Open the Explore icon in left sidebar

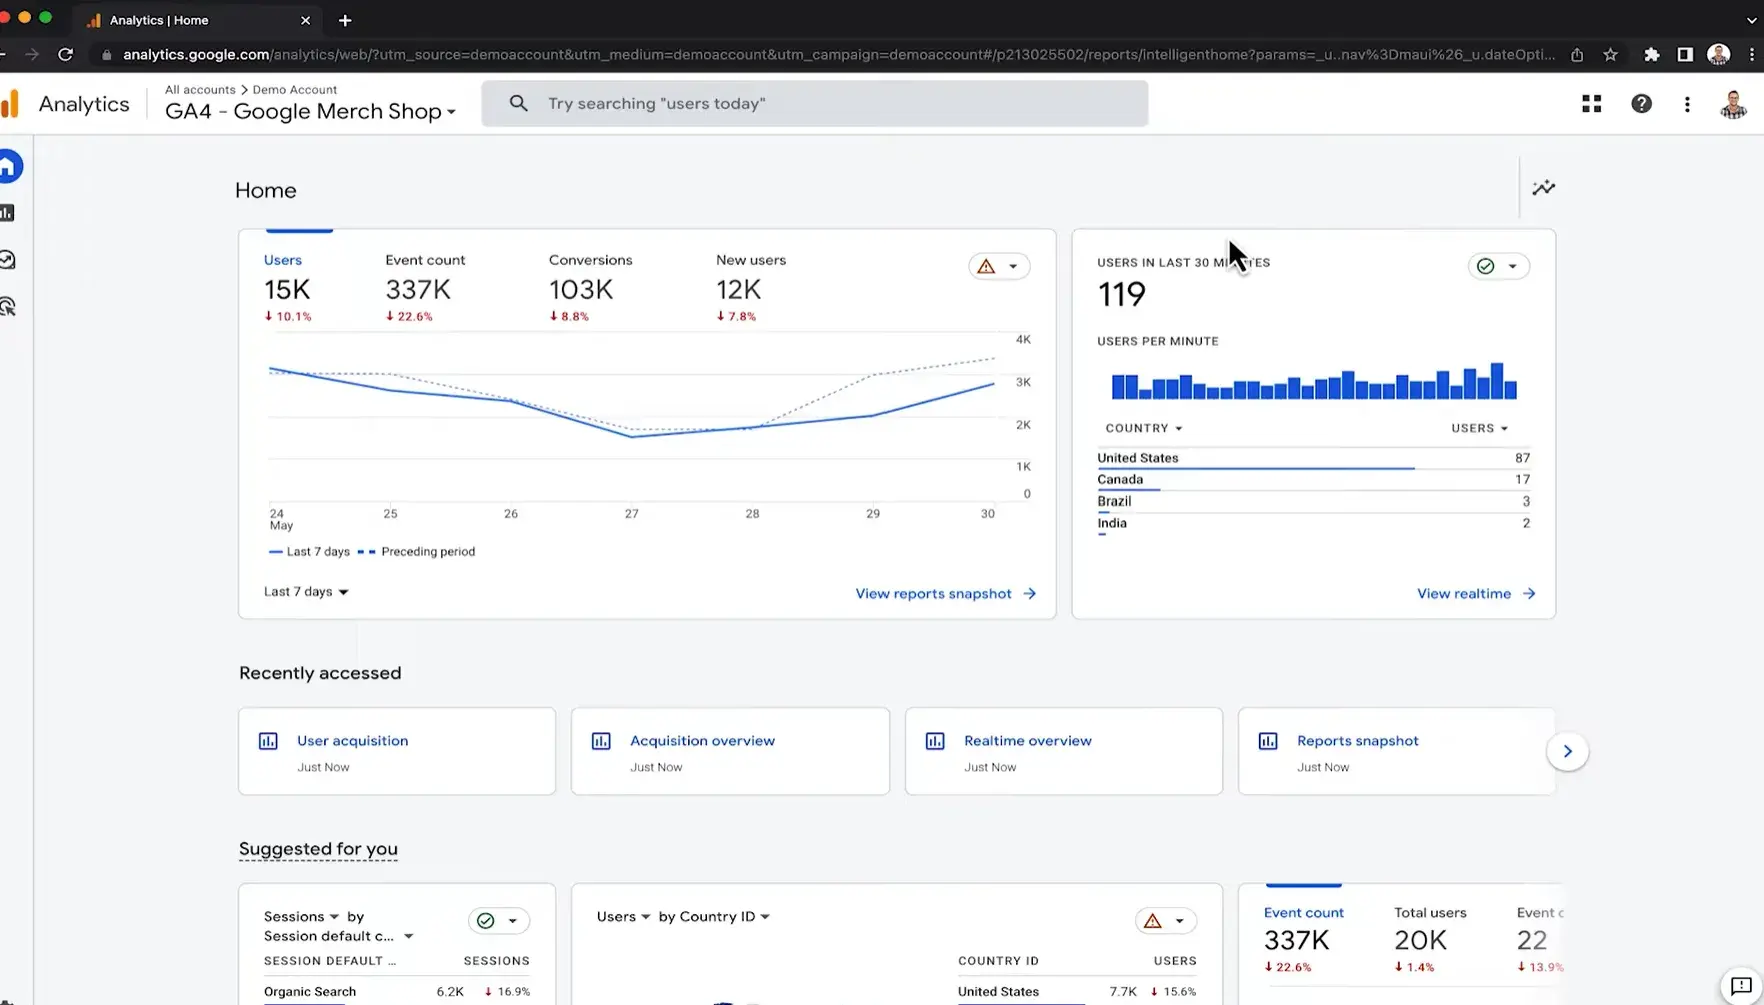pos(8,260)
